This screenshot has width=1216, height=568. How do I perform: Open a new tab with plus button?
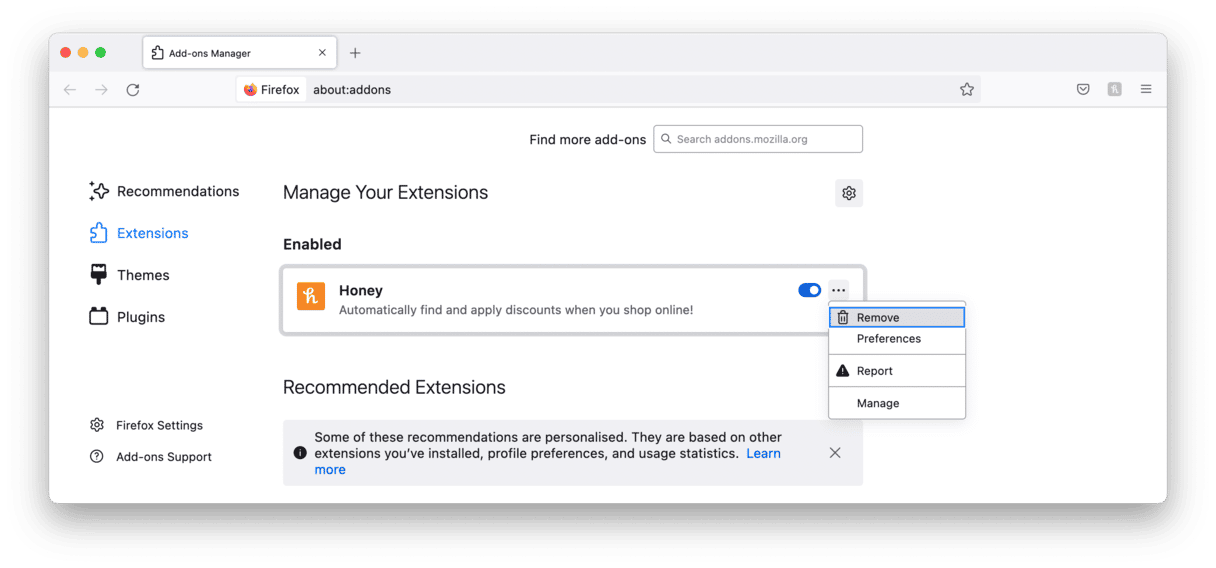(x=355, y=53)
